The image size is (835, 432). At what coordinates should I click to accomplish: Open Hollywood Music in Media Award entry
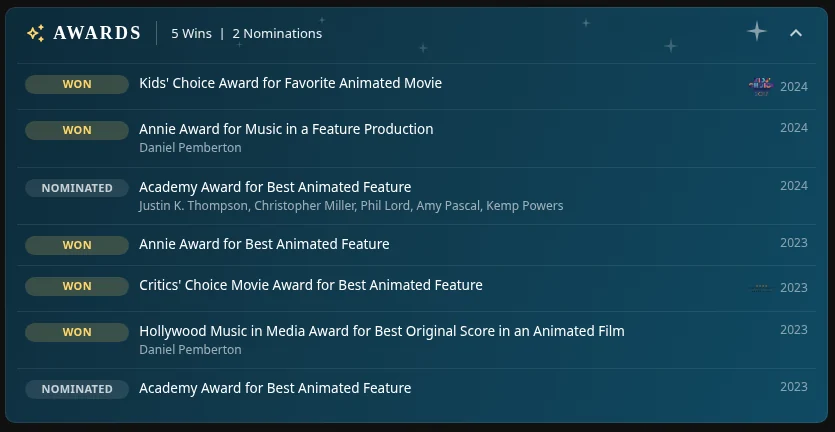point(381,331)
